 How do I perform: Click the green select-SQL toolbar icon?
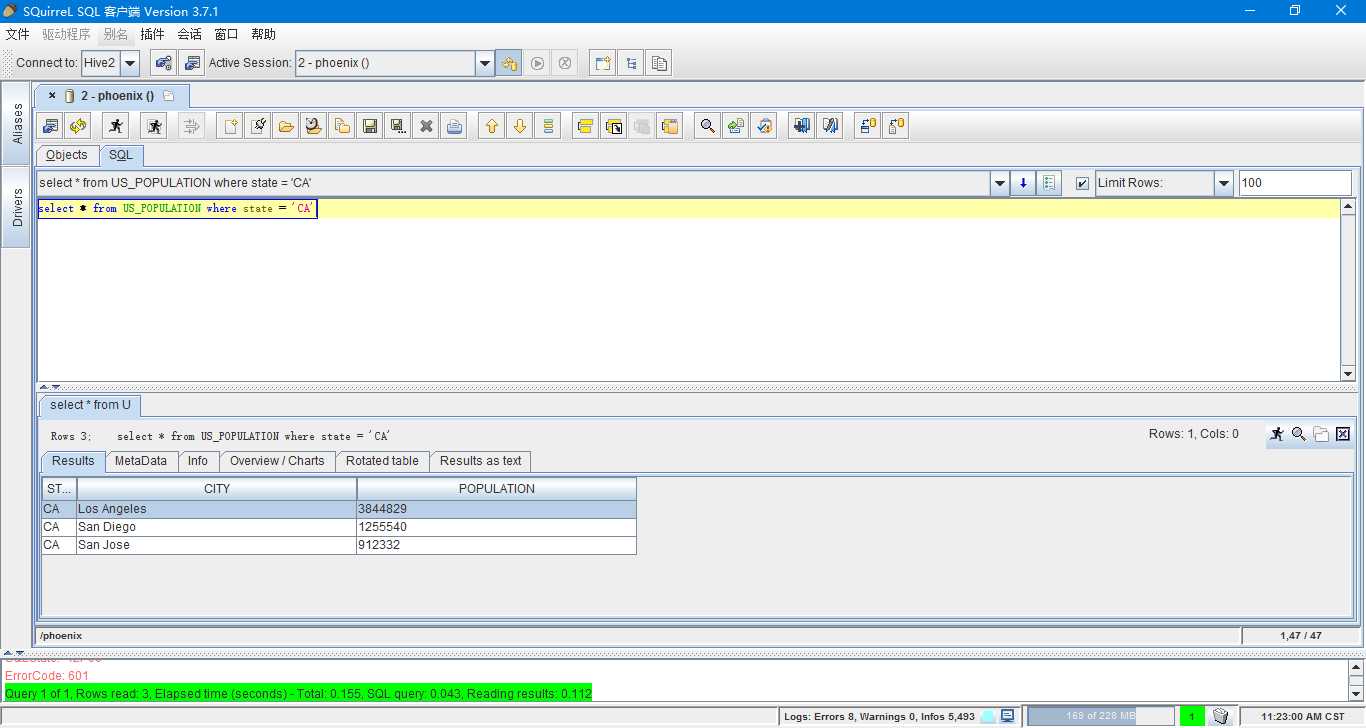pos(547,126)
